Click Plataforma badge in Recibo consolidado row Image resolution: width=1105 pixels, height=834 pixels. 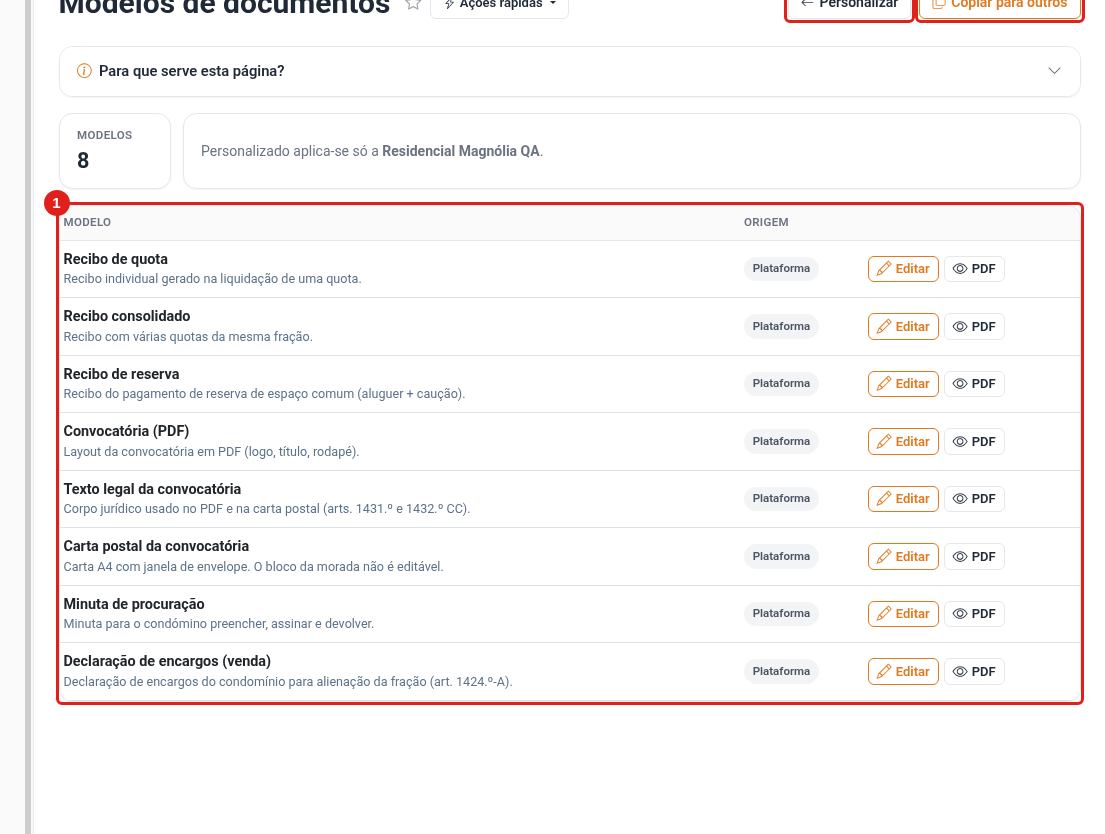[781, 326]
